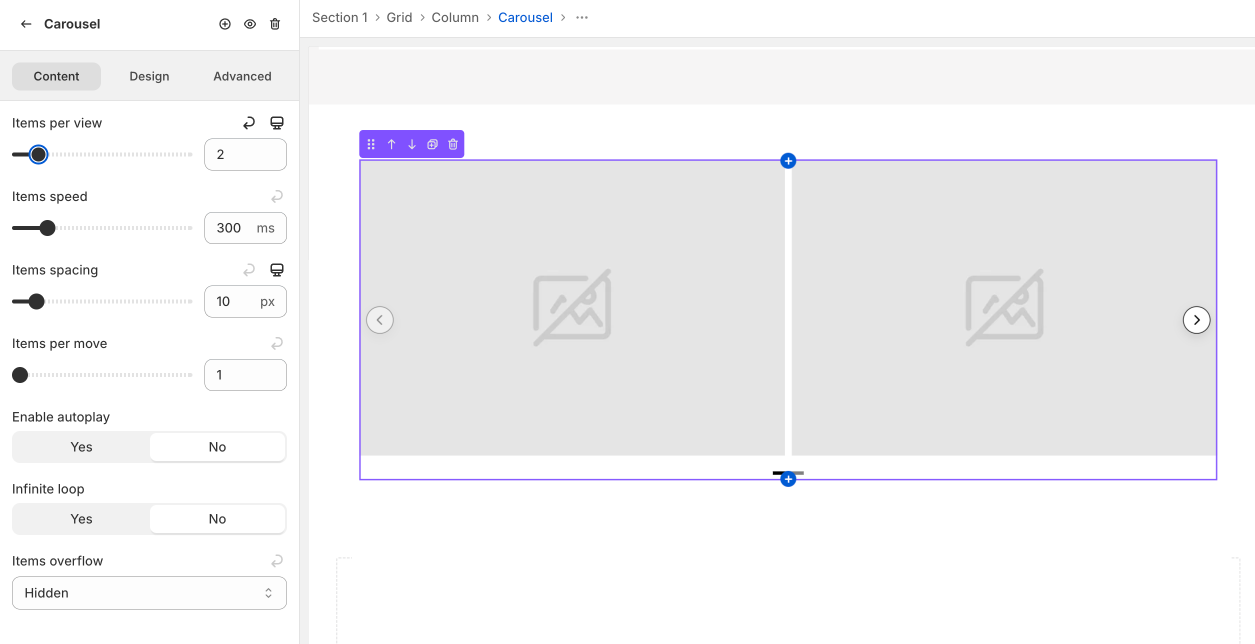Duplicate the carousel from purple toolbar
The width and height of the screenshot is (1255, 644).
(x=432, y=145)
